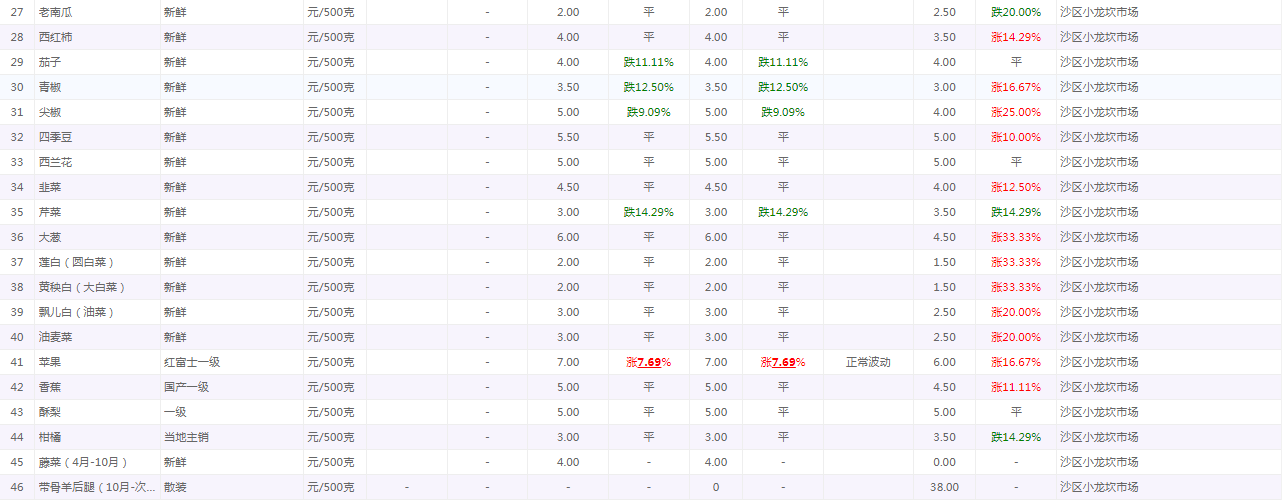Click 涨12.50% in the 韭菜 row
Viewport: 1282px width, 500px height.
coord(1016,187)
